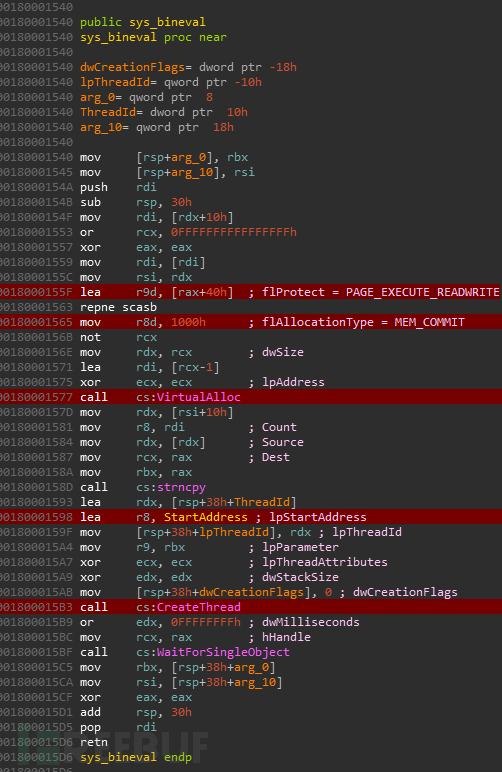Follow the VirtualAlloc call reference
This screenshot has width=502, height=772.
point(198,397)
